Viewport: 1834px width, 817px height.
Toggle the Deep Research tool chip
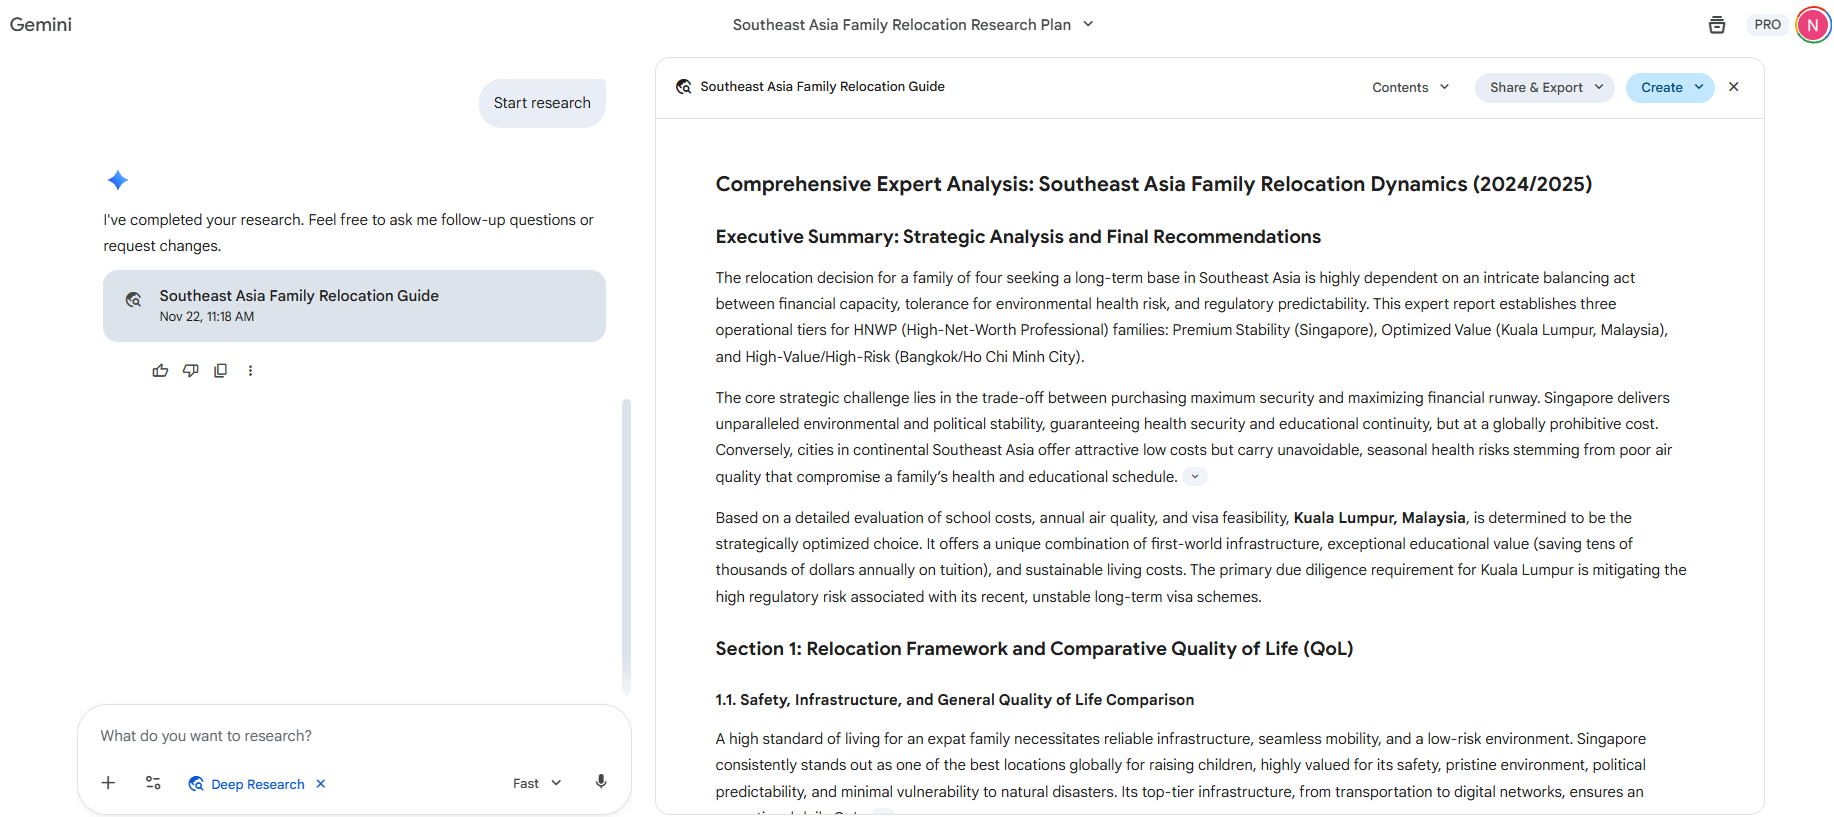[248, 784]
